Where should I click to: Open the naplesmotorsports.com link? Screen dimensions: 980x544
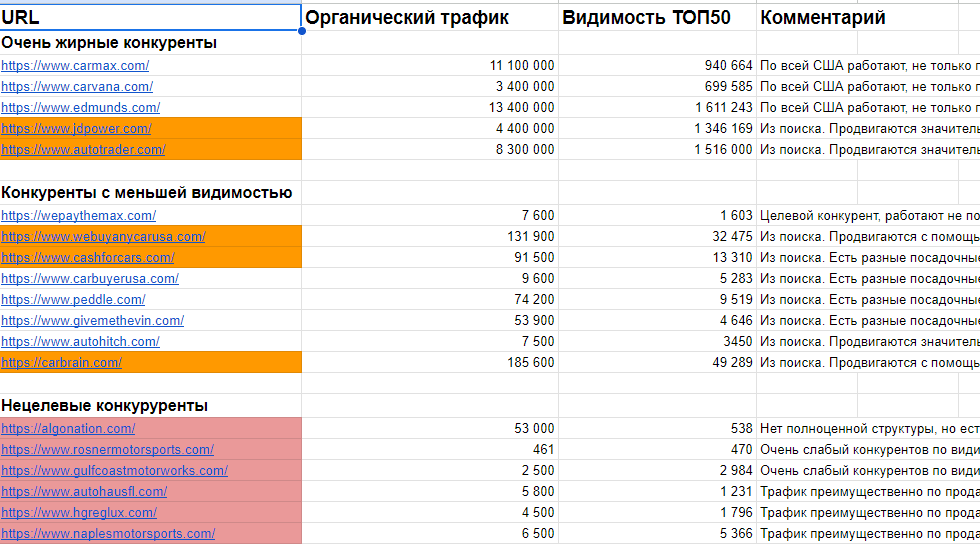pyautogui.click(x=108, y=534)
